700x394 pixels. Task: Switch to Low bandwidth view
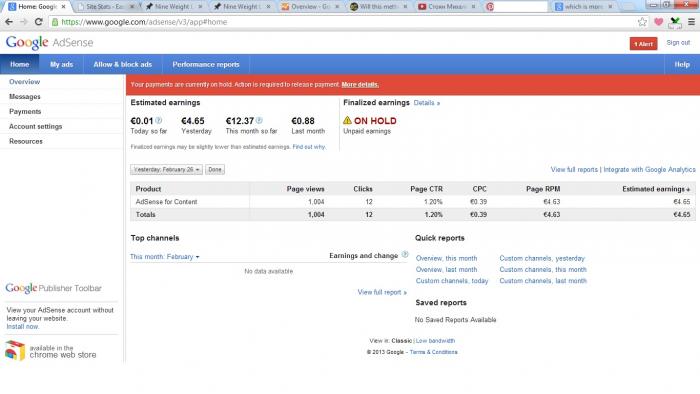(x=435, y=341)
